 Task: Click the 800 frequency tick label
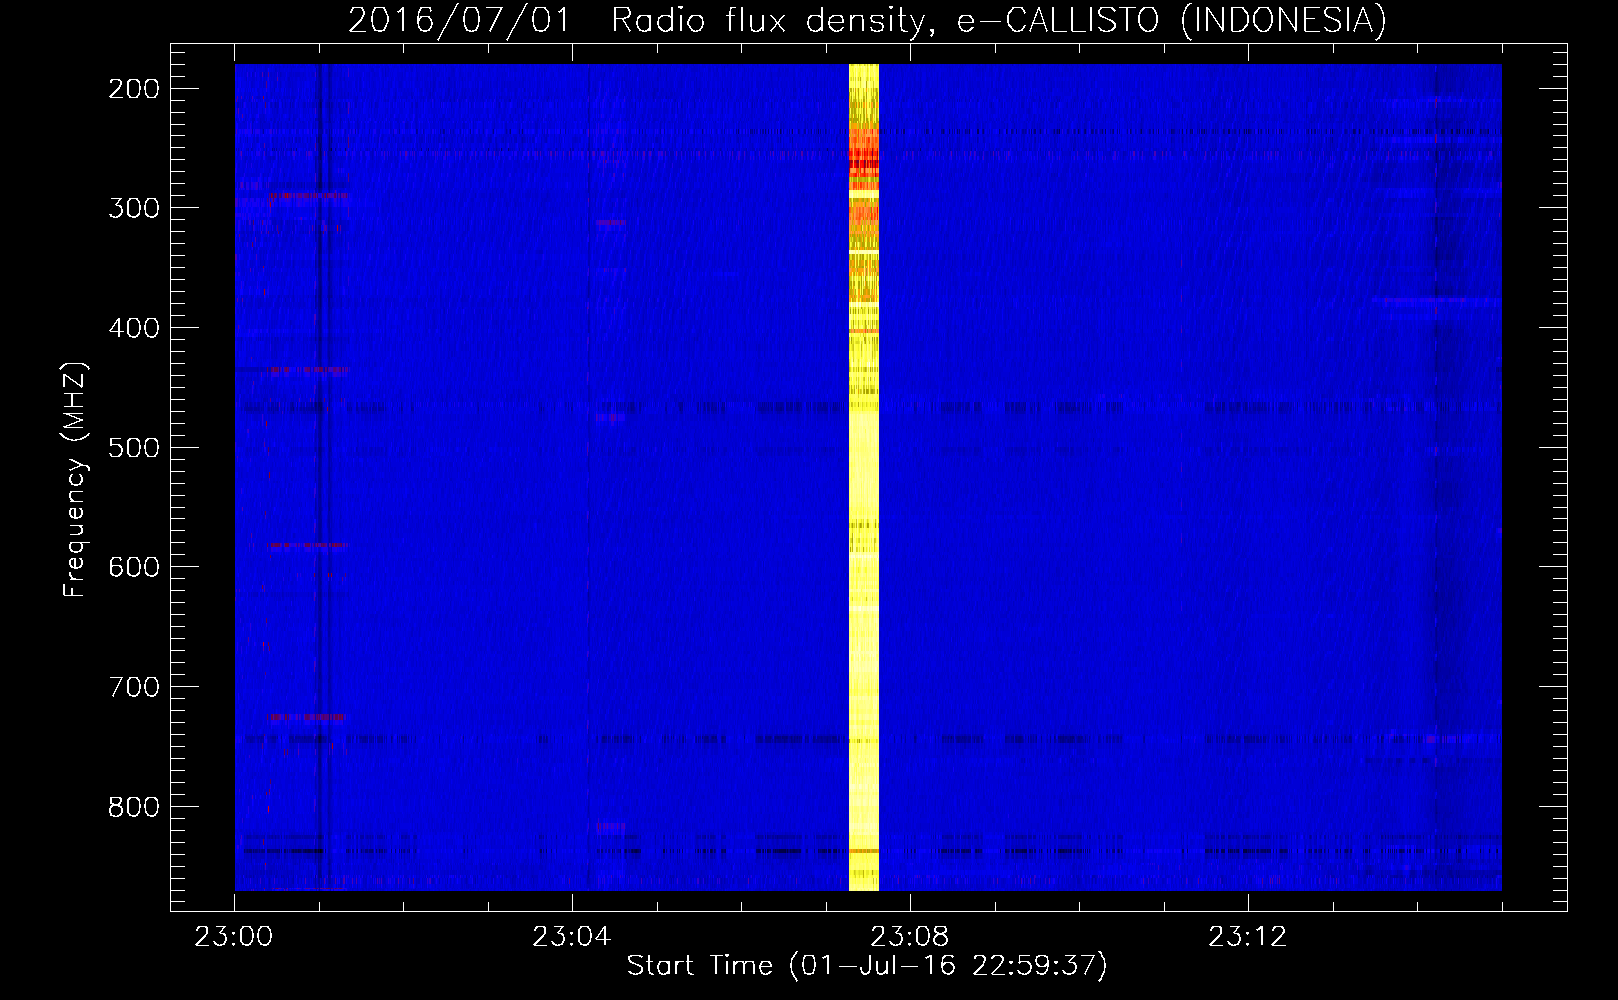(x=134, y=807)
